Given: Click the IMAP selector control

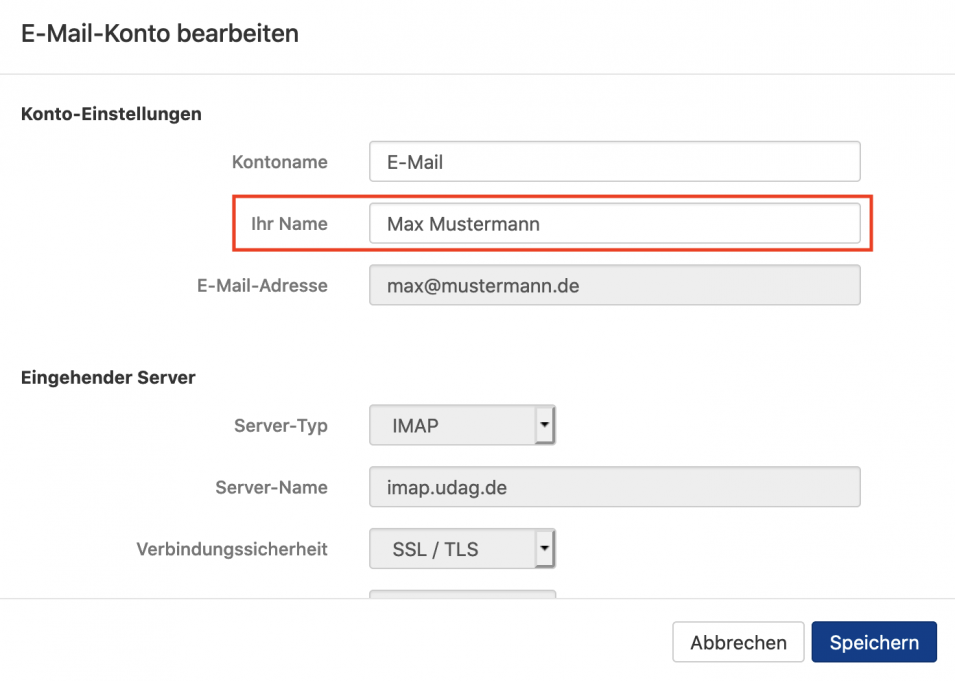Looking at the screenshot, I should coord(455,424).
